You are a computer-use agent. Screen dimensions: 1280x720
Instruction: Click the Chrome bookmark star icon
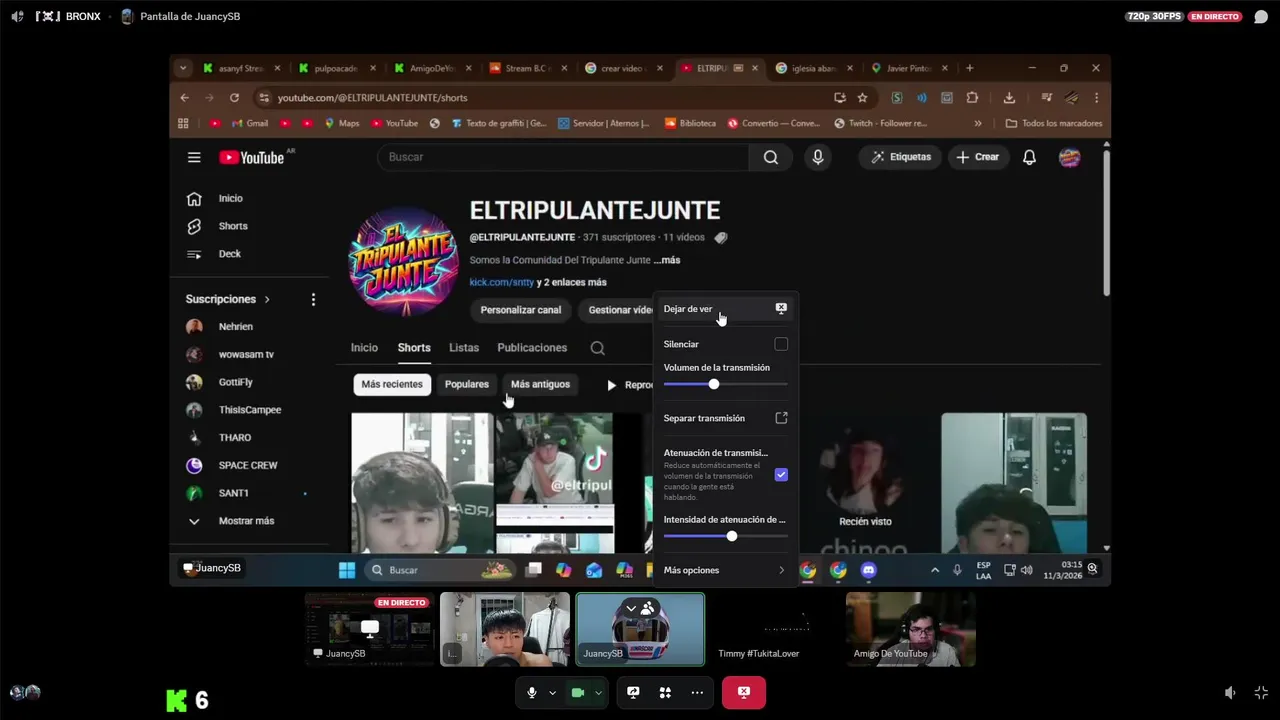coord(862,98)
